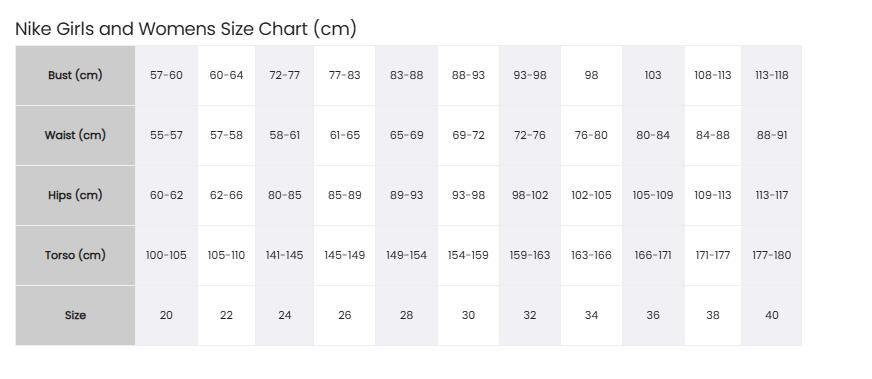Click torso measurement 141-145

coord(284,255)
